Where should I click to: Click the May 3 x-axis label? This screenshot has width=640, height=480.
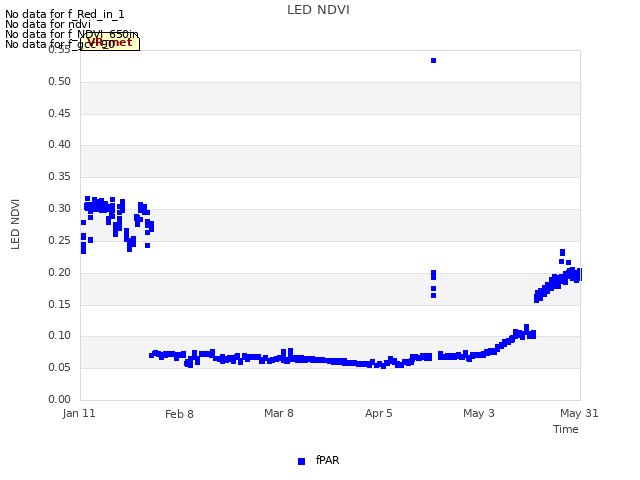(x=478, y=413)
